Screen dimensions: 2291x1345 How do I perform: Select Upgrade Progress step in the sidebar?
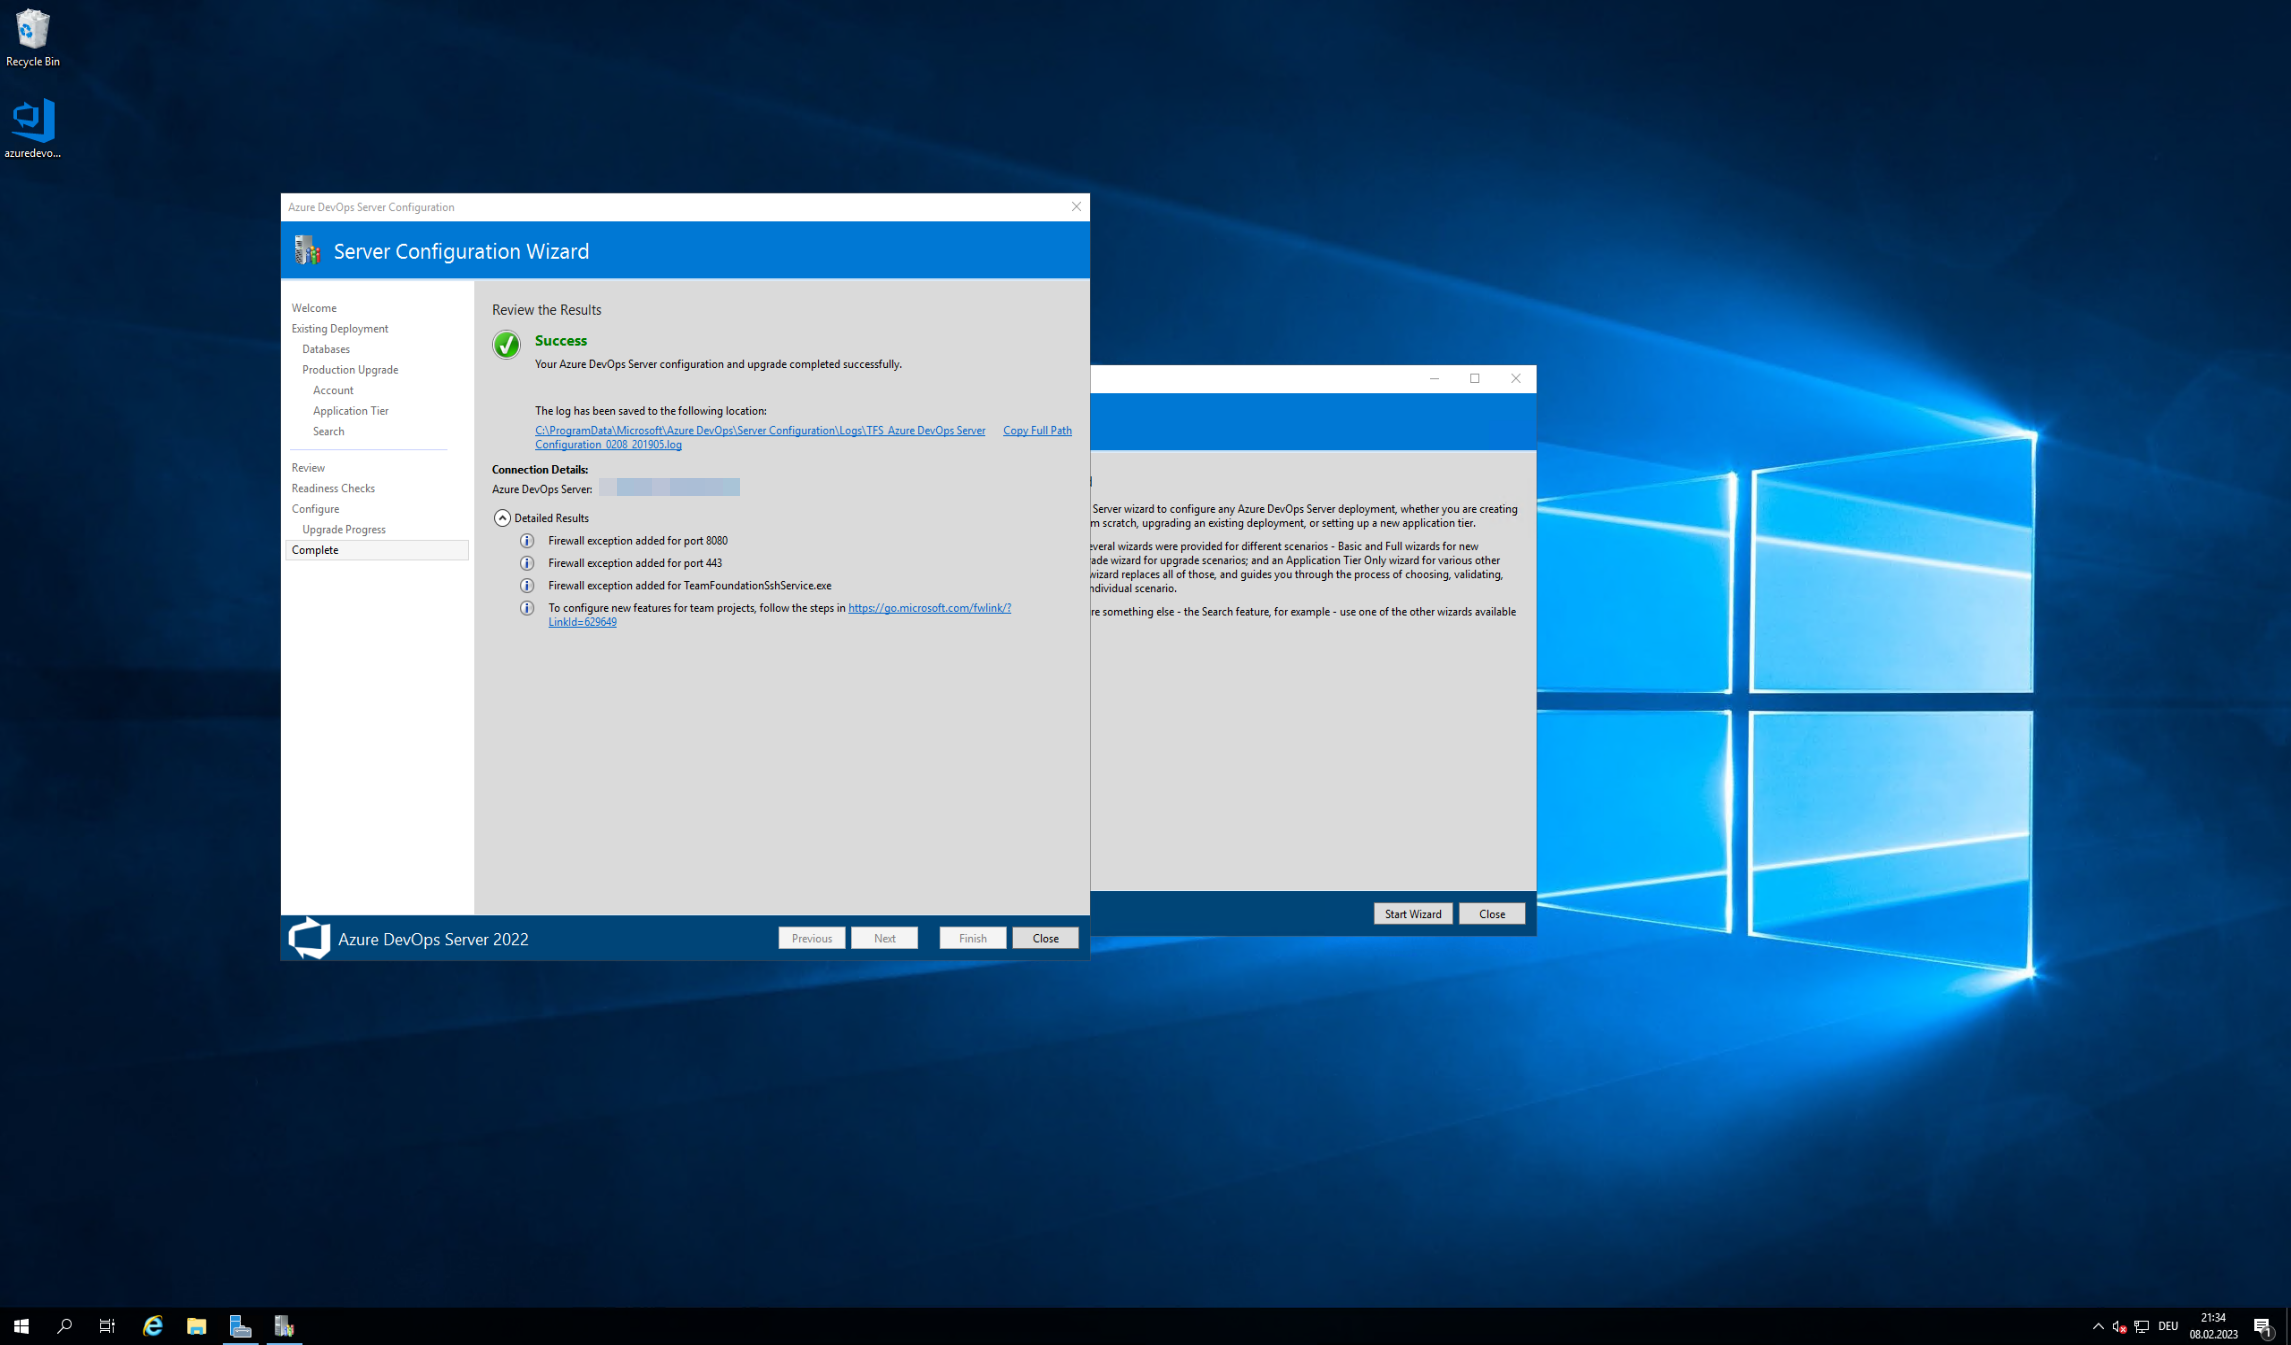pyautogui.click(x=343, y=529)
